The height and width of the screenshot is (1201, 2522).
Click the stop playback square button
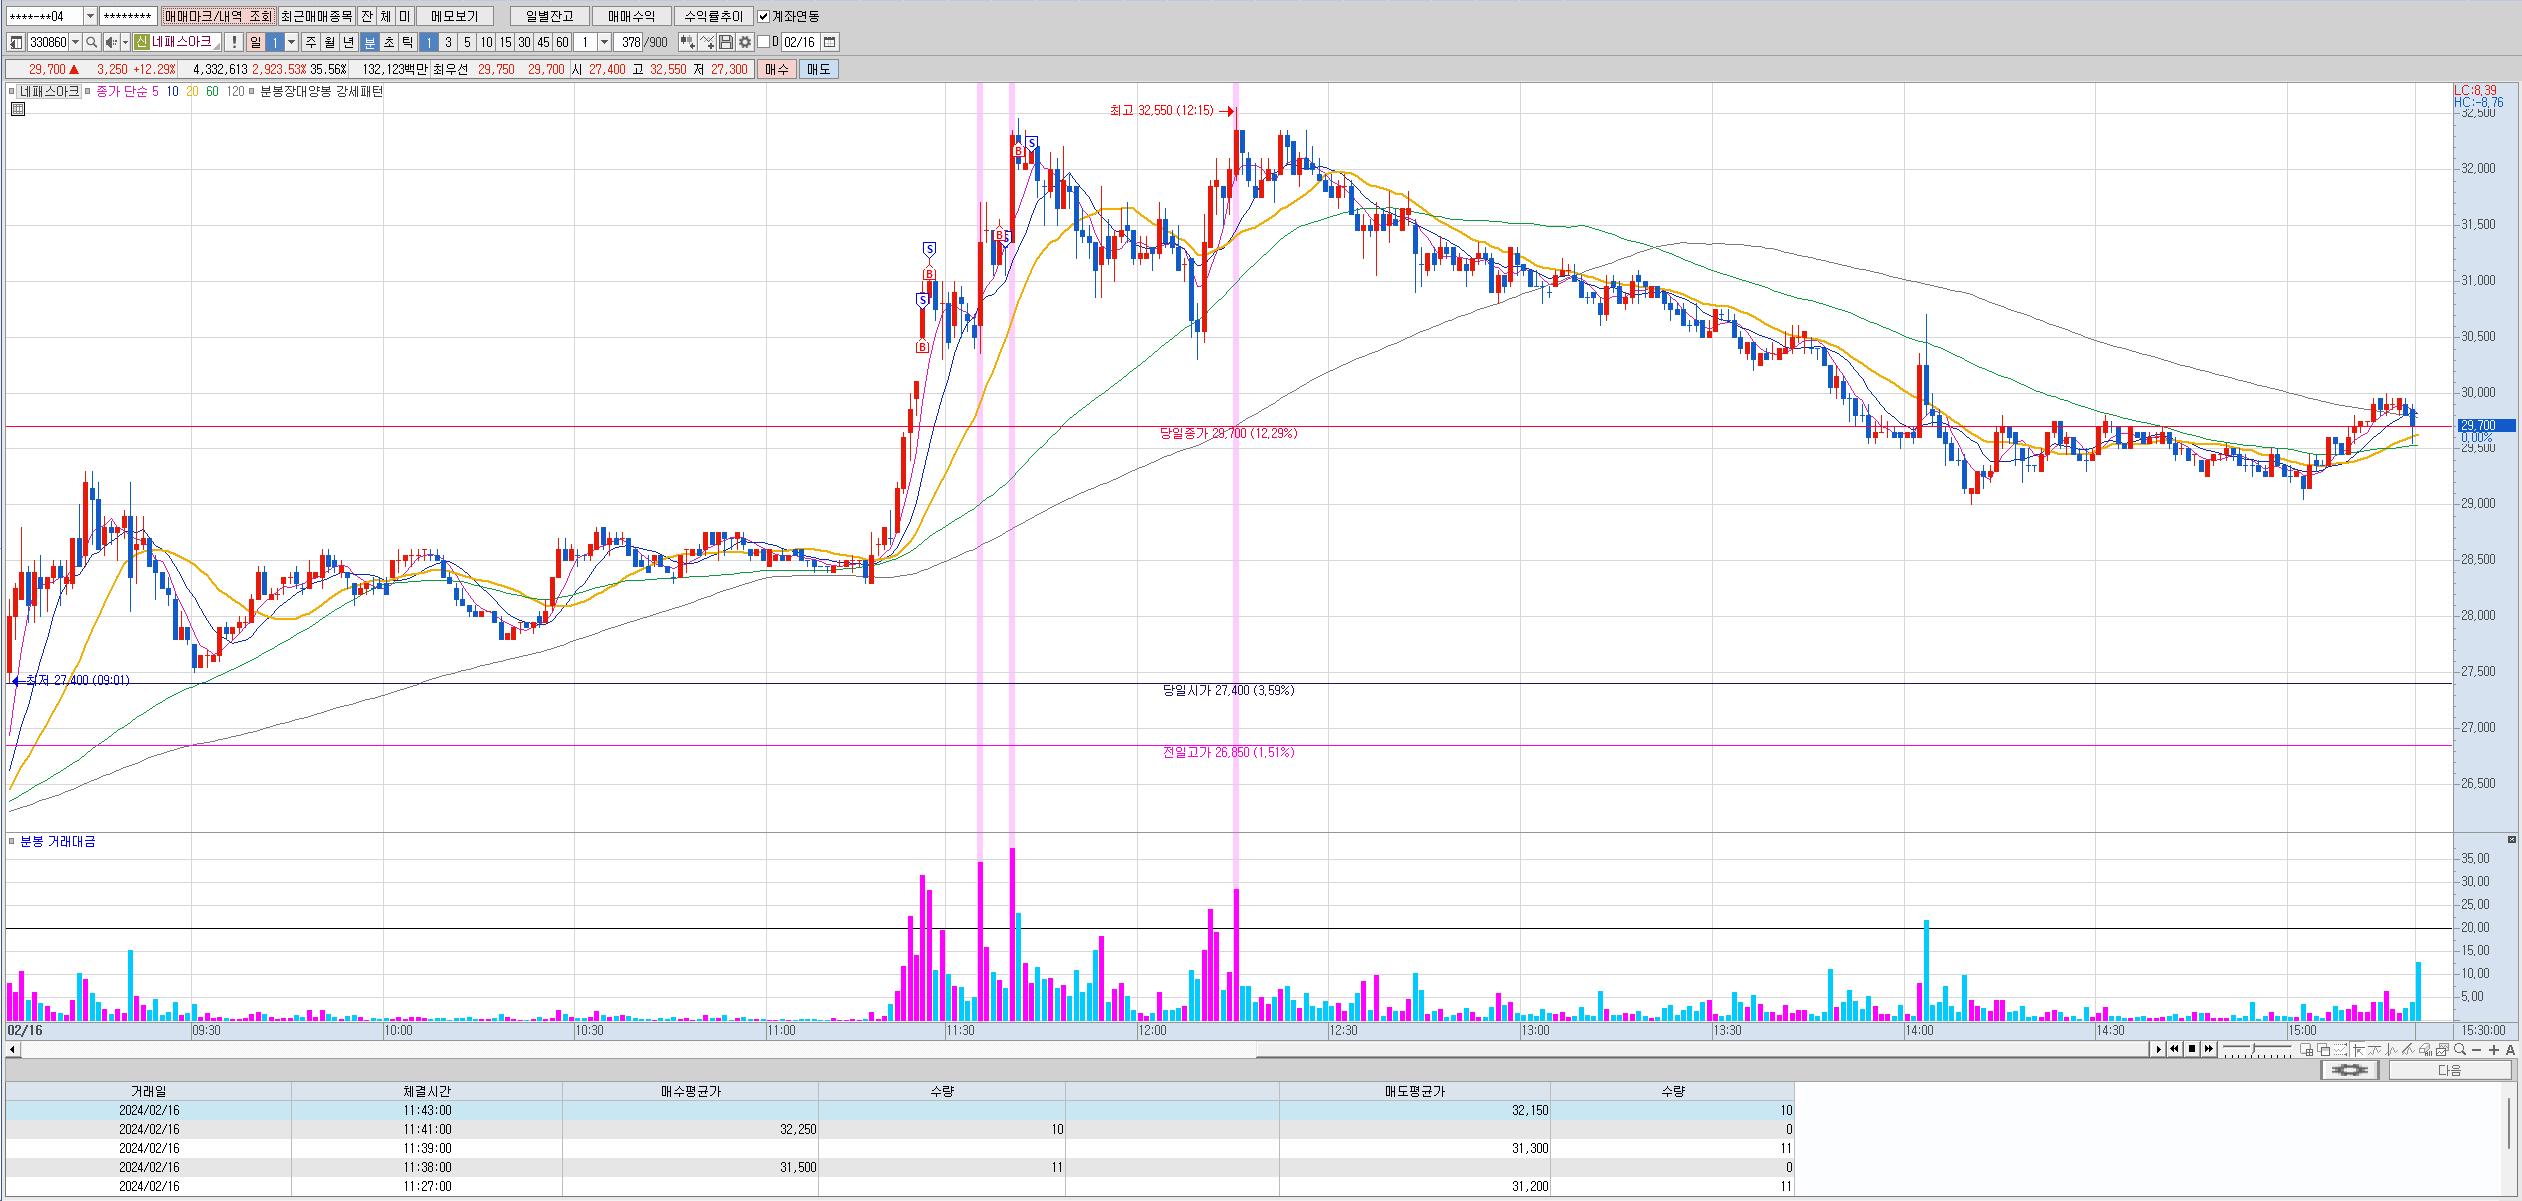(2192, 1049)
